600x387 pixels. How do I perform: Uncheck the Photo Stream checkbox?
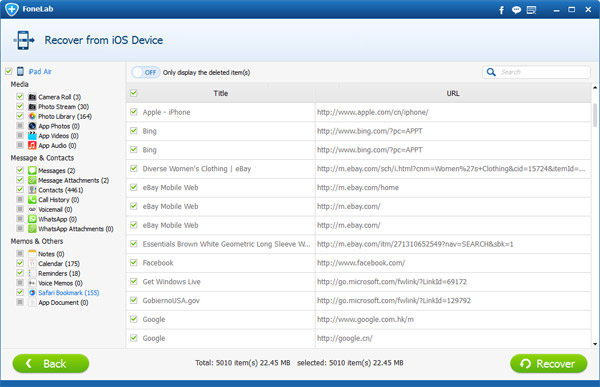(20, 106)
